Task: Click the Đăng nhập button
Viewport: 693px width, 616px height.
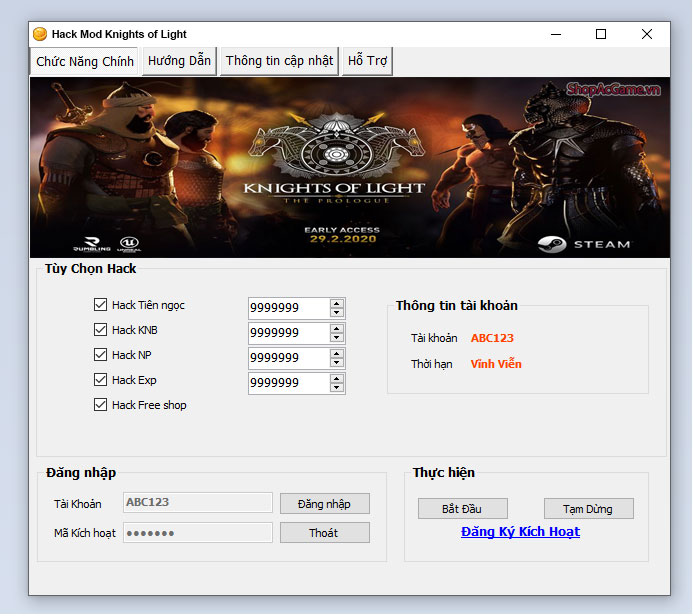Action: [324, 504]
